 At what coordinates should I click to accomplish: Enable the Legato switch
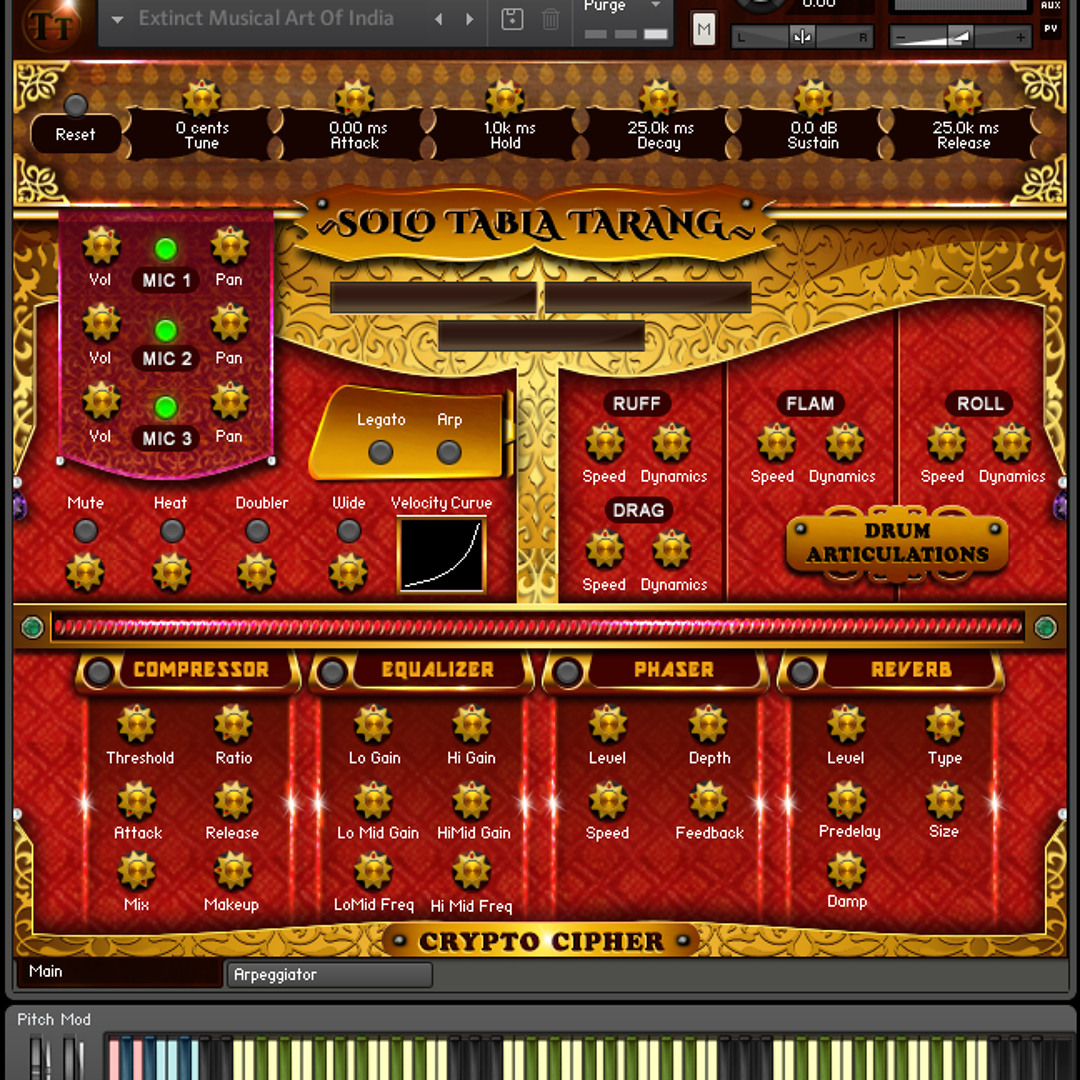coord(381,451)
